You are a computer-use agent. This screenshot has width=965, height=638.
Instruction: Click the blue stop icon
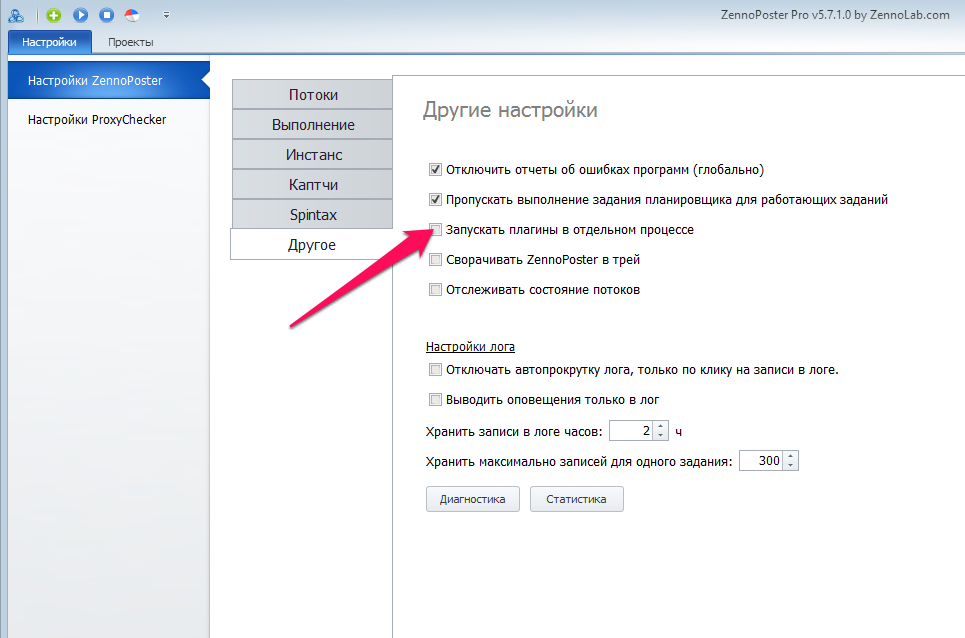click(106, 15)
